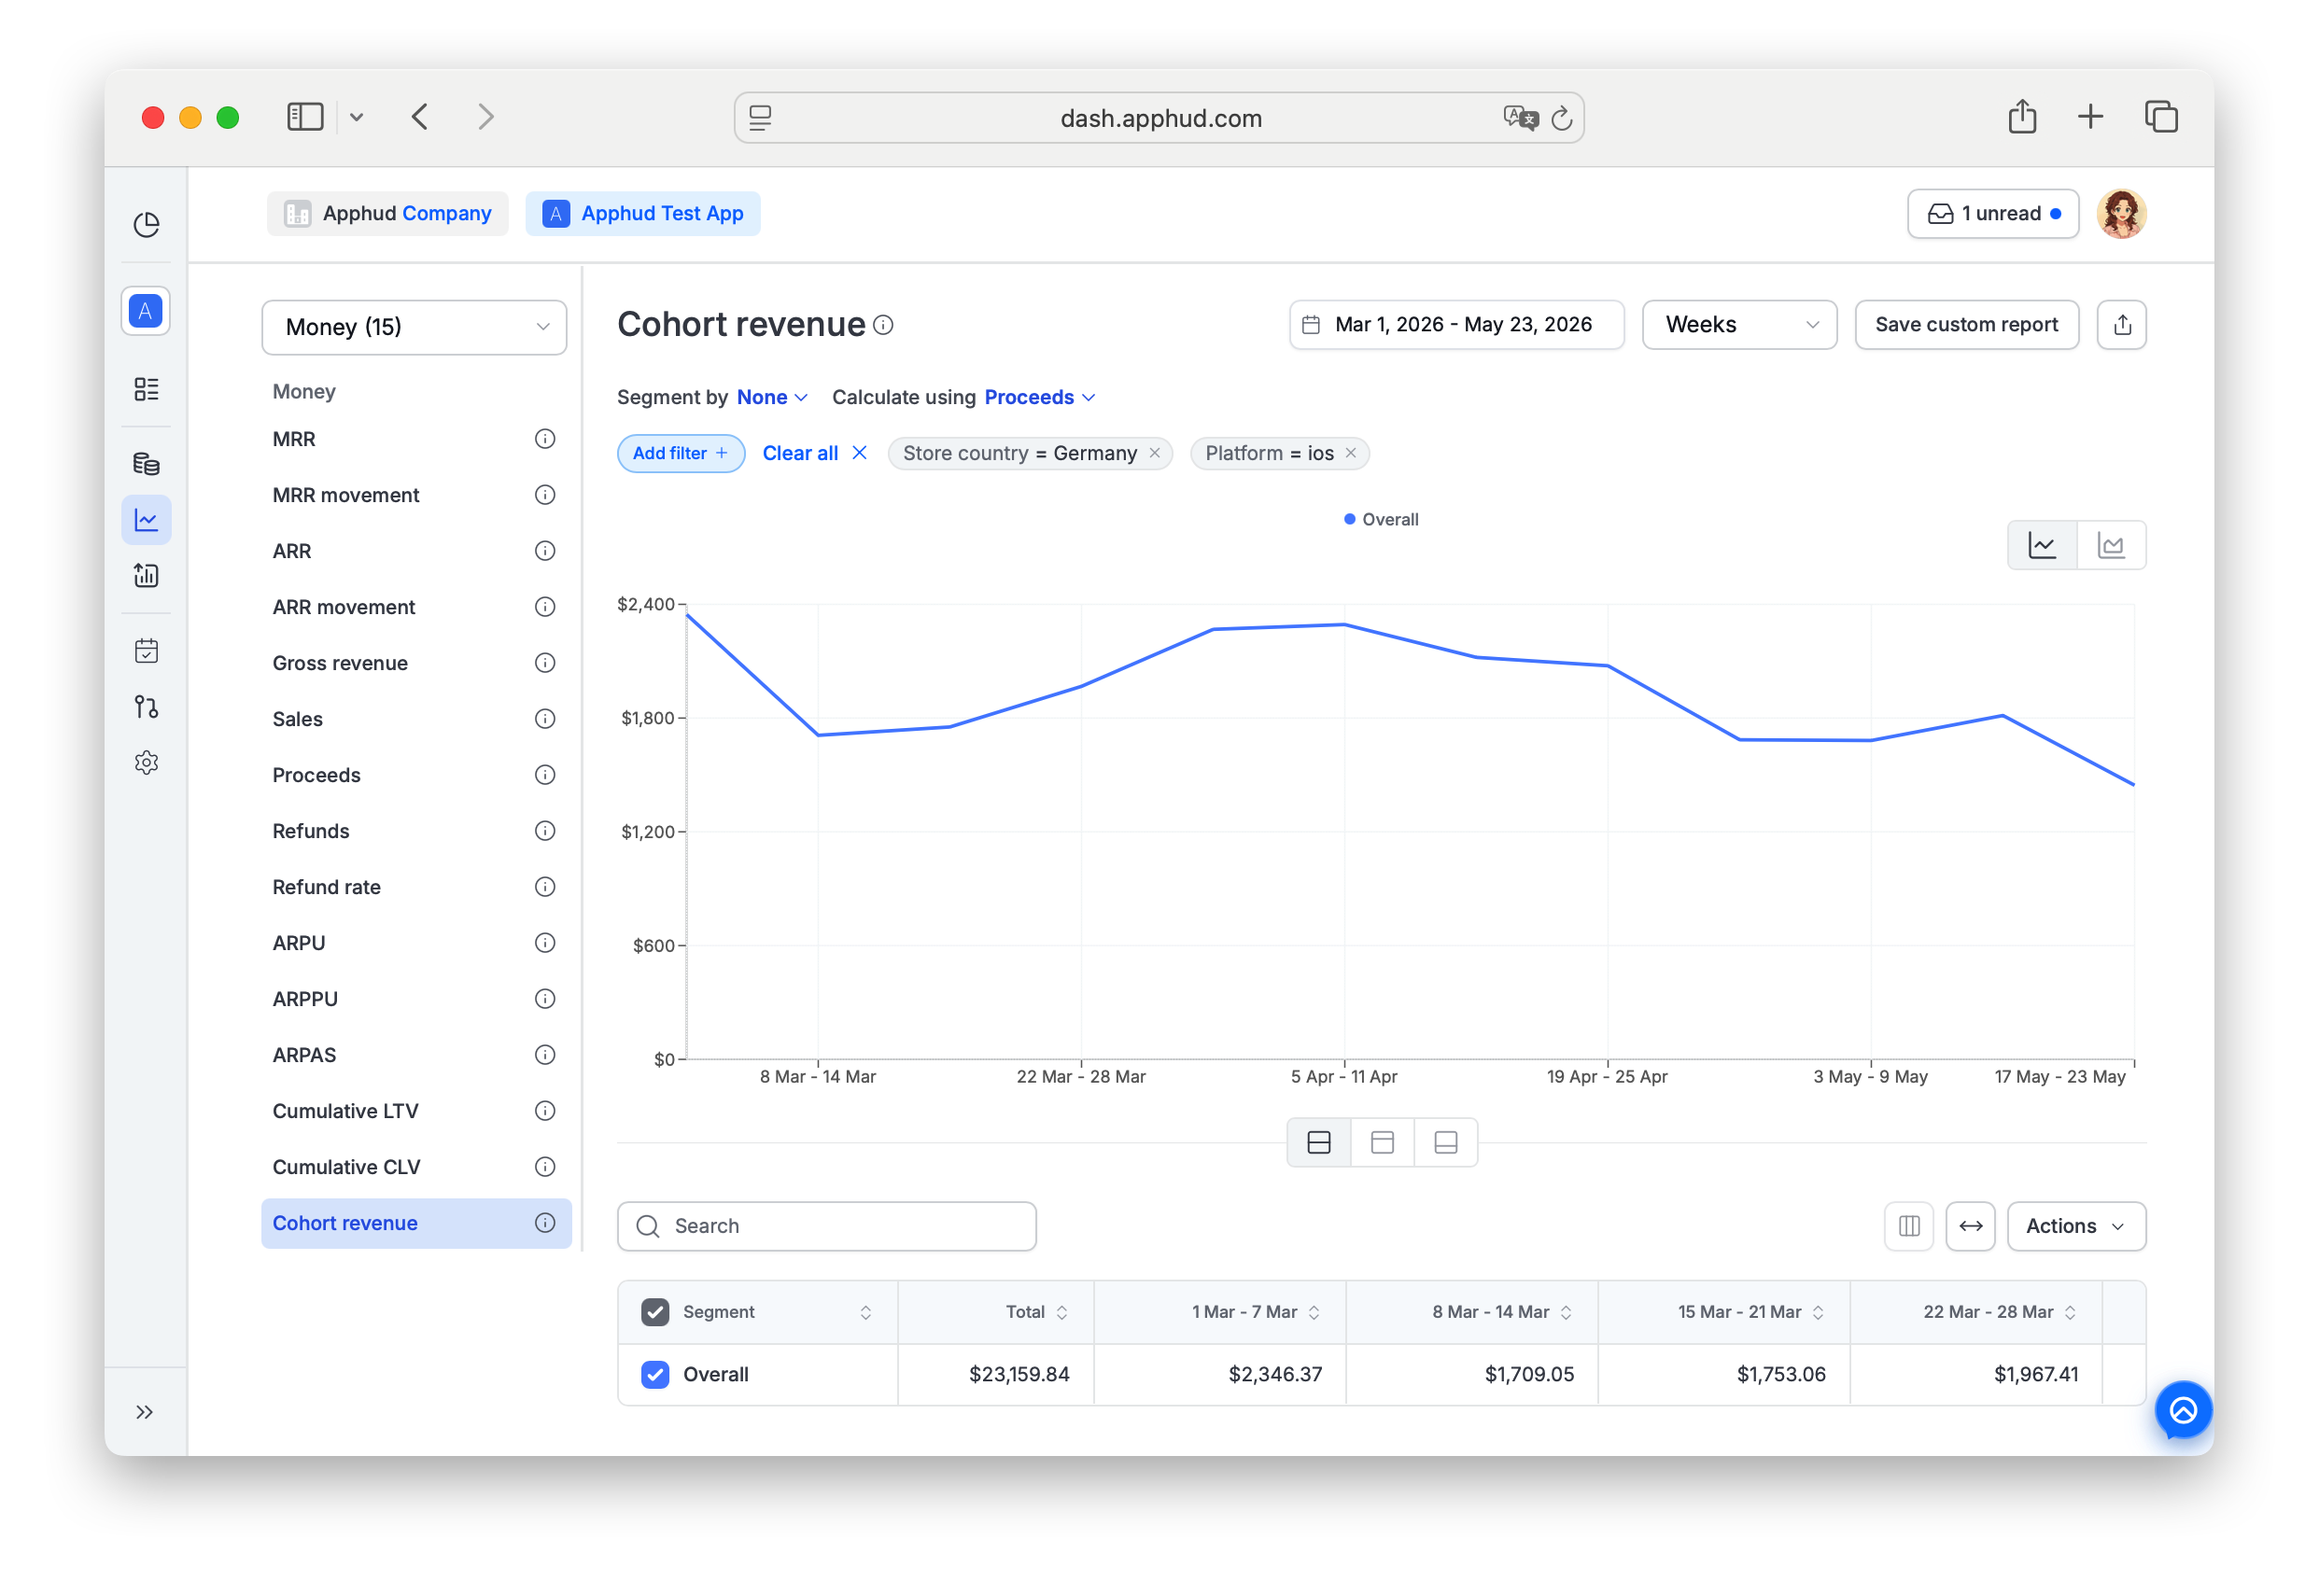
Task: Open table columns configuration icon
Action: coord(1911,1228)
